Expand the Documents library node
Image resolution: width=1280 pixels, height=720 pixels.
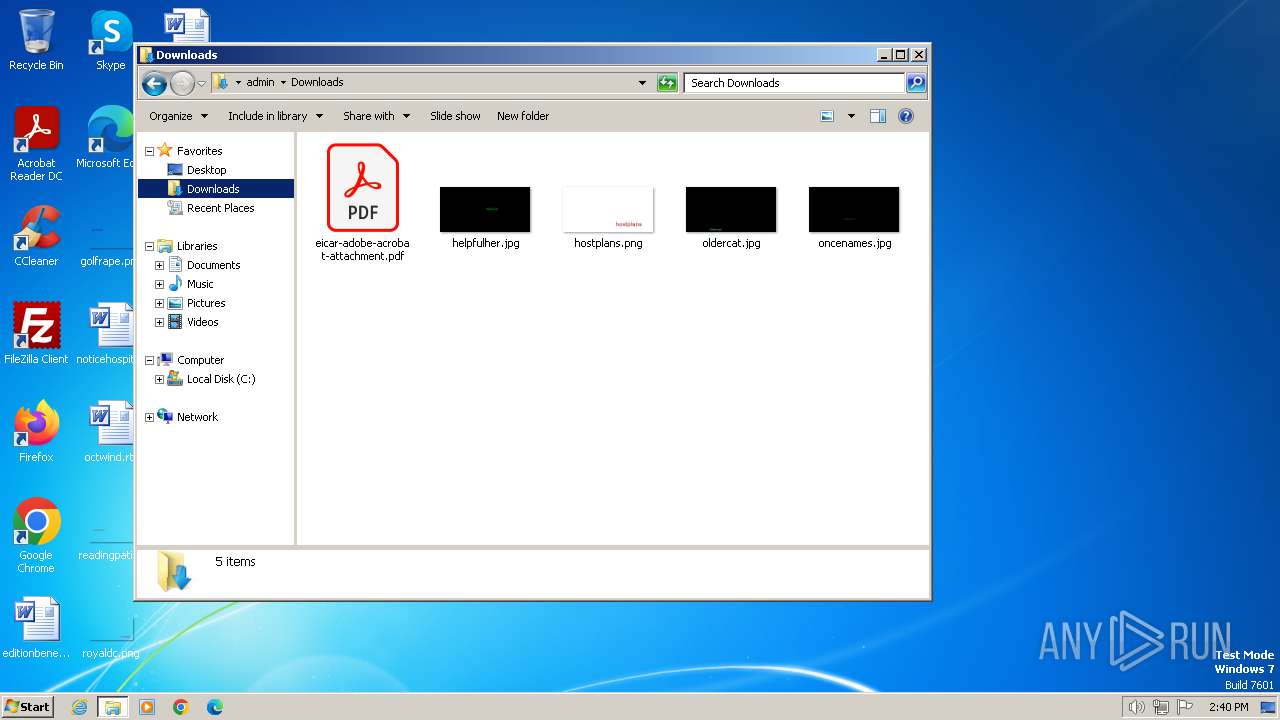click(x=159, y=265)
